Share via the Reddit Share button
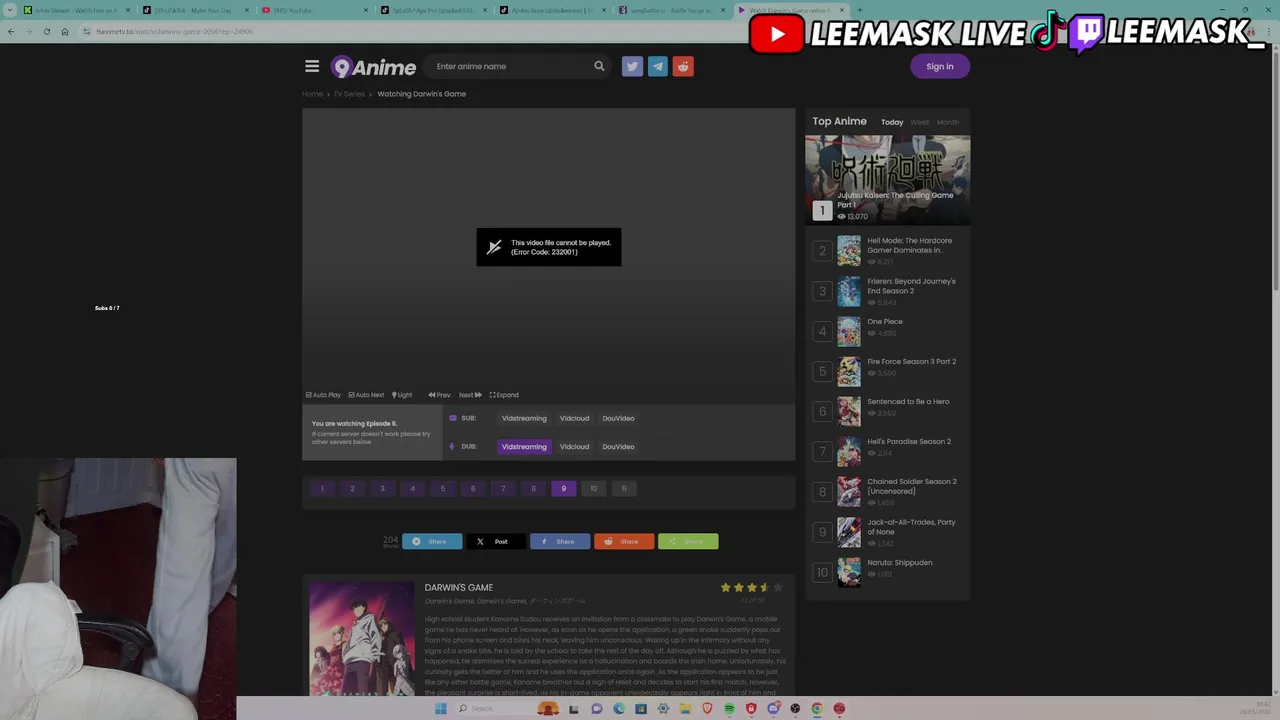 624,541
